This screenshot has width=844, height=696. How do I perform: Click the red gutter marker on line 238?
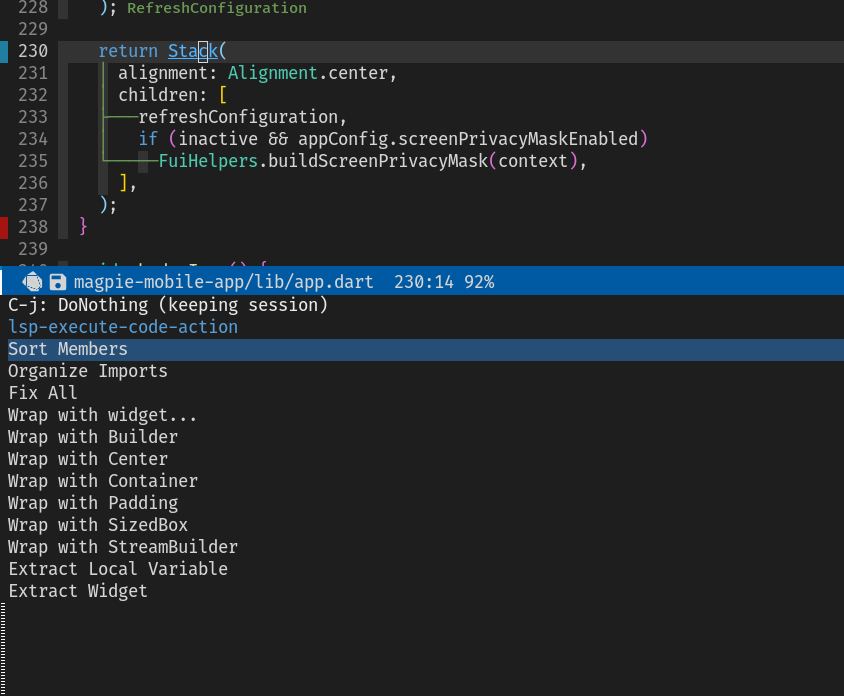(4, 227)
